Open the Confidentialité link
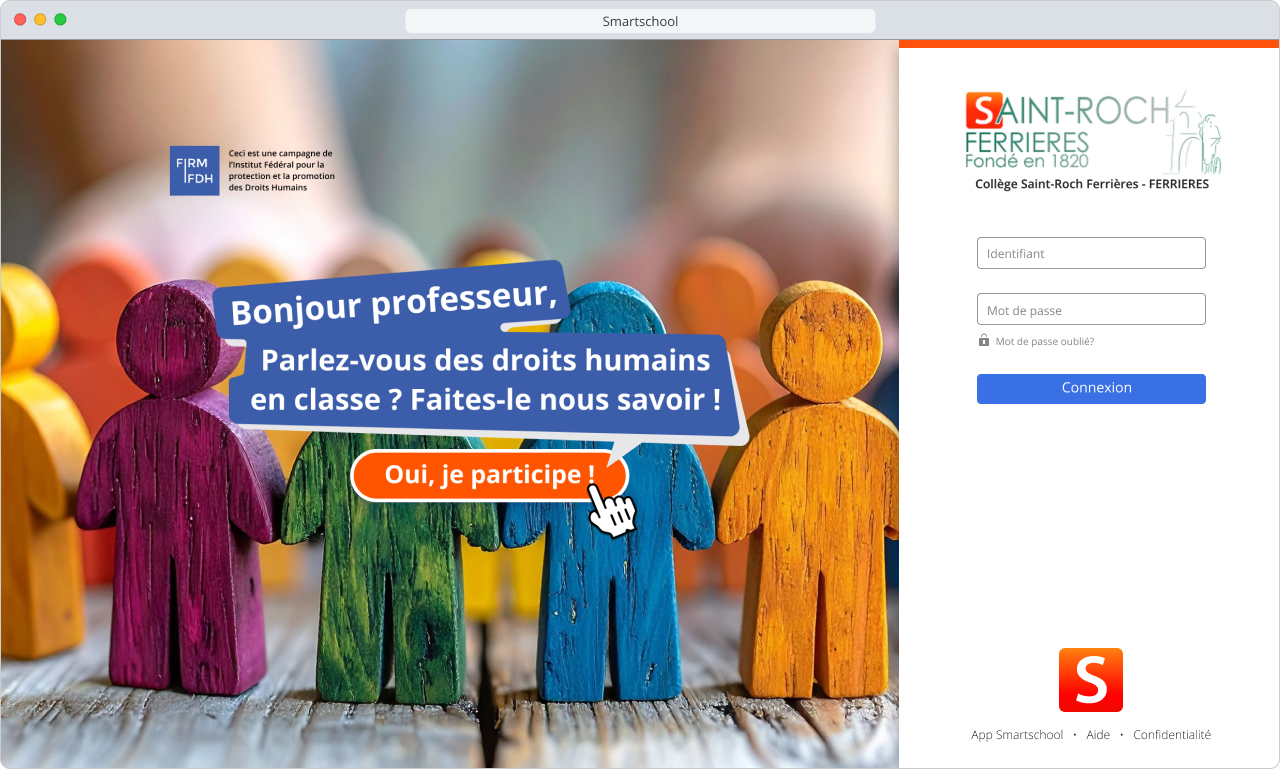 point(1172,735)
